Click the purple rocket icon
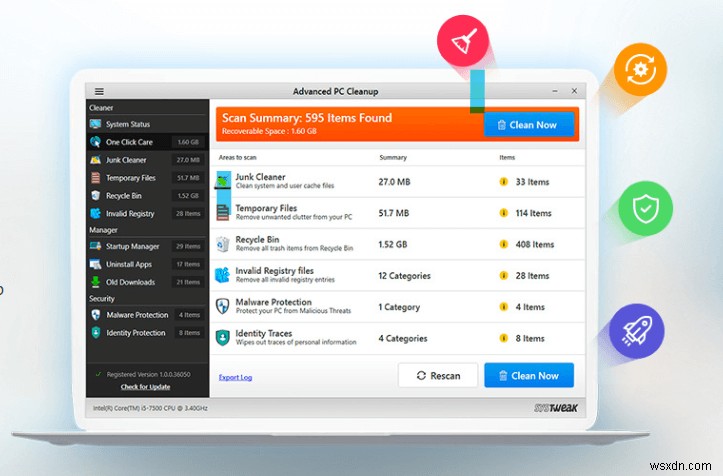This screenshot has height=476, width=723. point(637,331)
